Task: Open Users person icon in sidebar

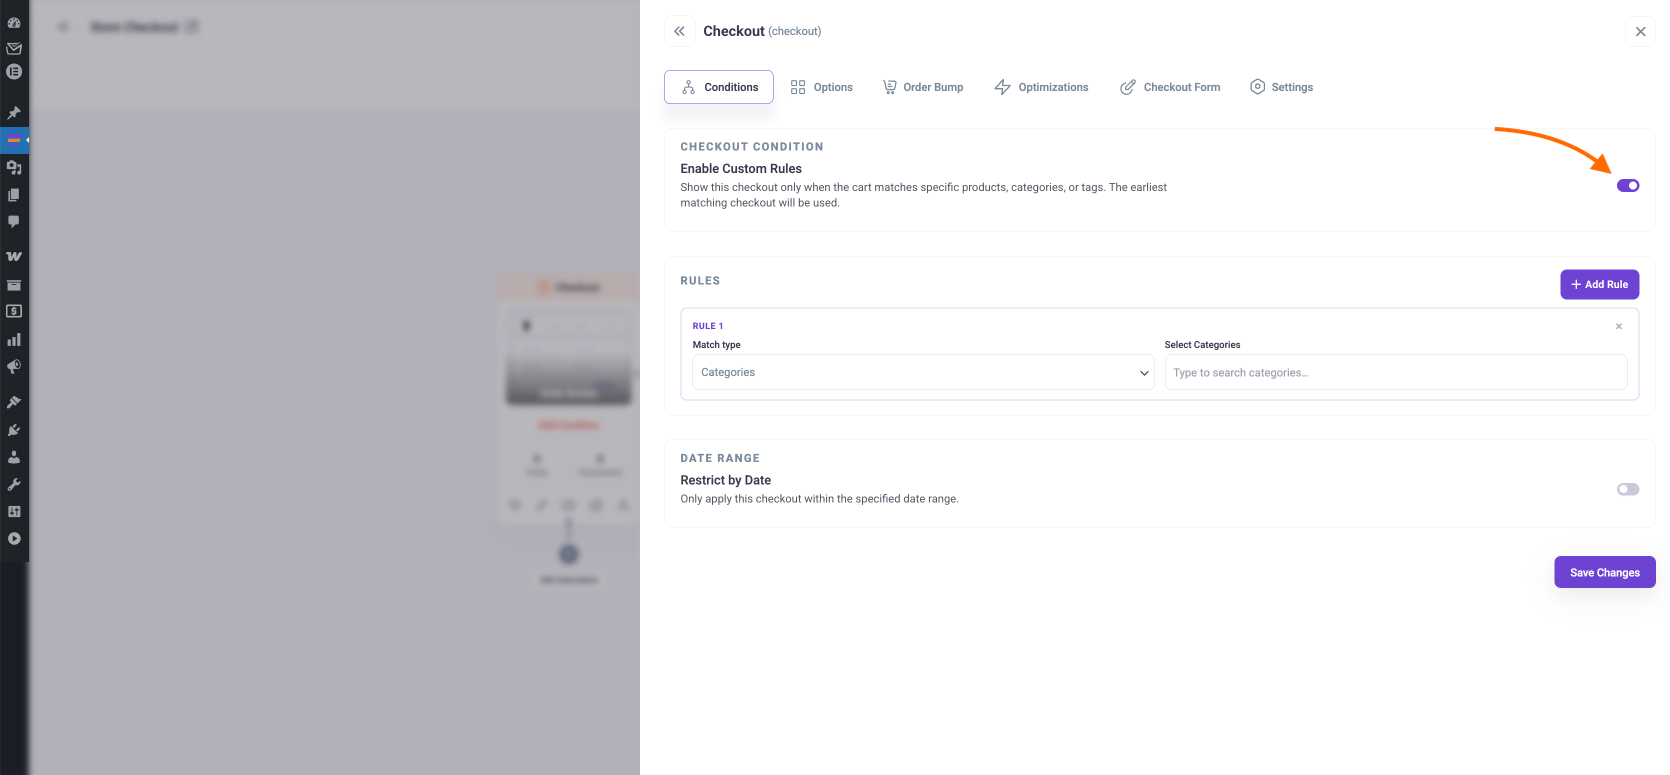Action: (14, 457)
